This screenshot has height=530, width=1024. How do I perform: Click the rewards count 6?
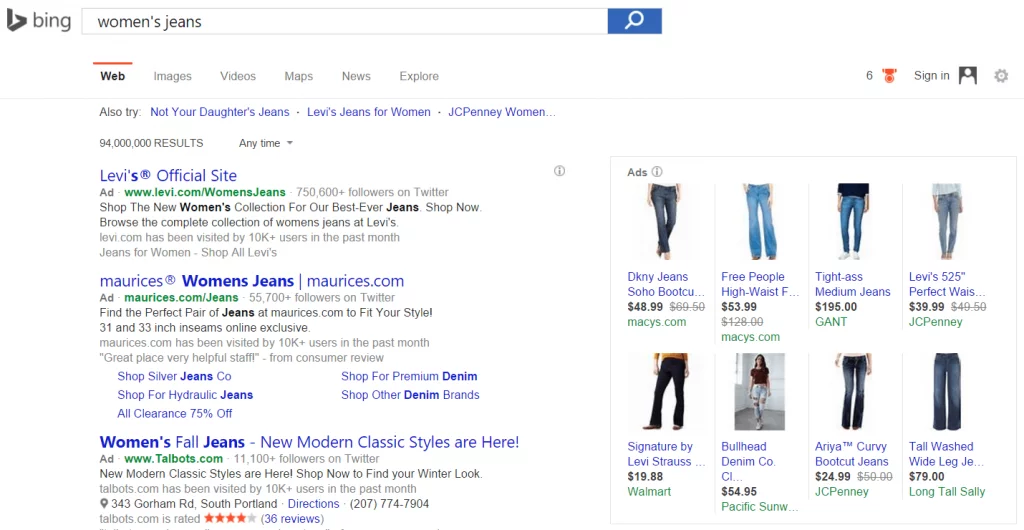tap(869, 76)
